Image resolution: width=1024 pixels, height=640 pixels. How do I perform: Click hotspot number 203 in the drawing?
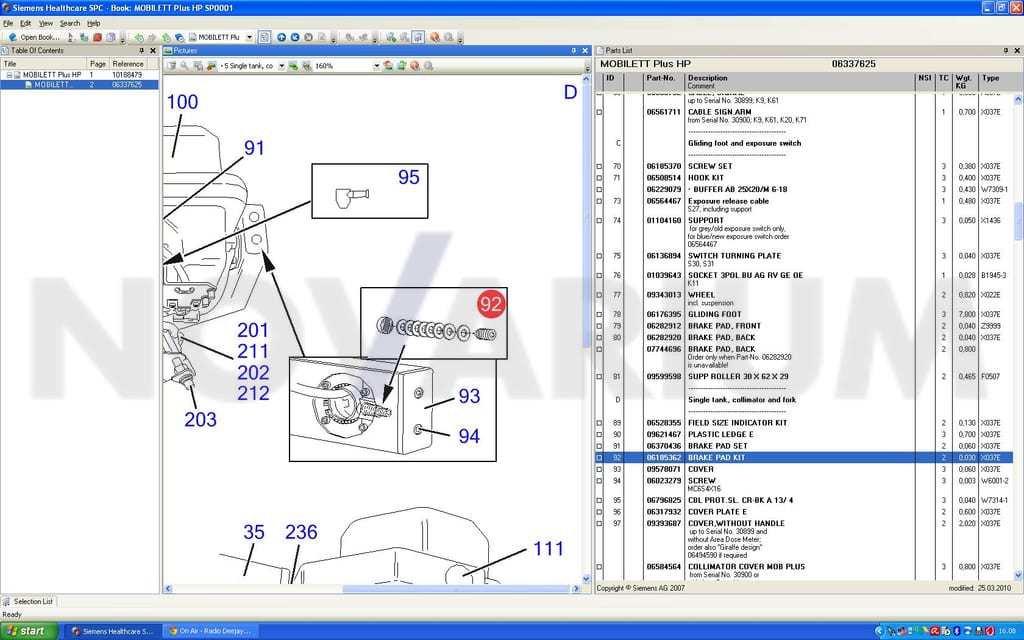coord(200,419)
